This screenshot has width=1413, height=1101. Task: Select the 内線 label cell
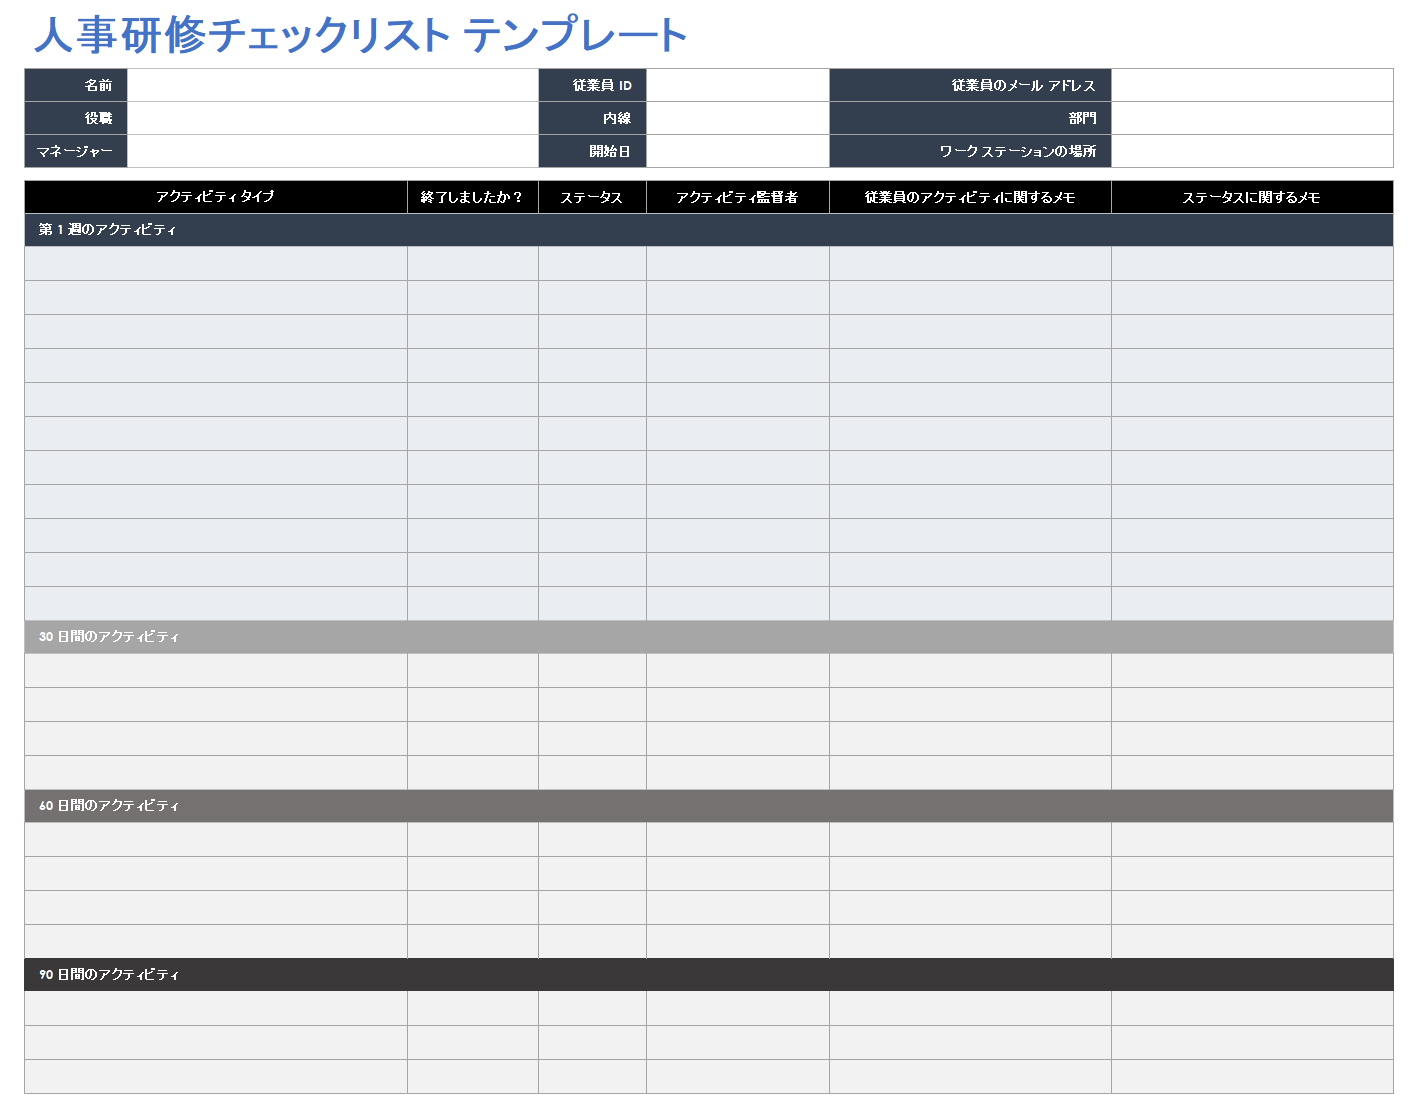593,118
